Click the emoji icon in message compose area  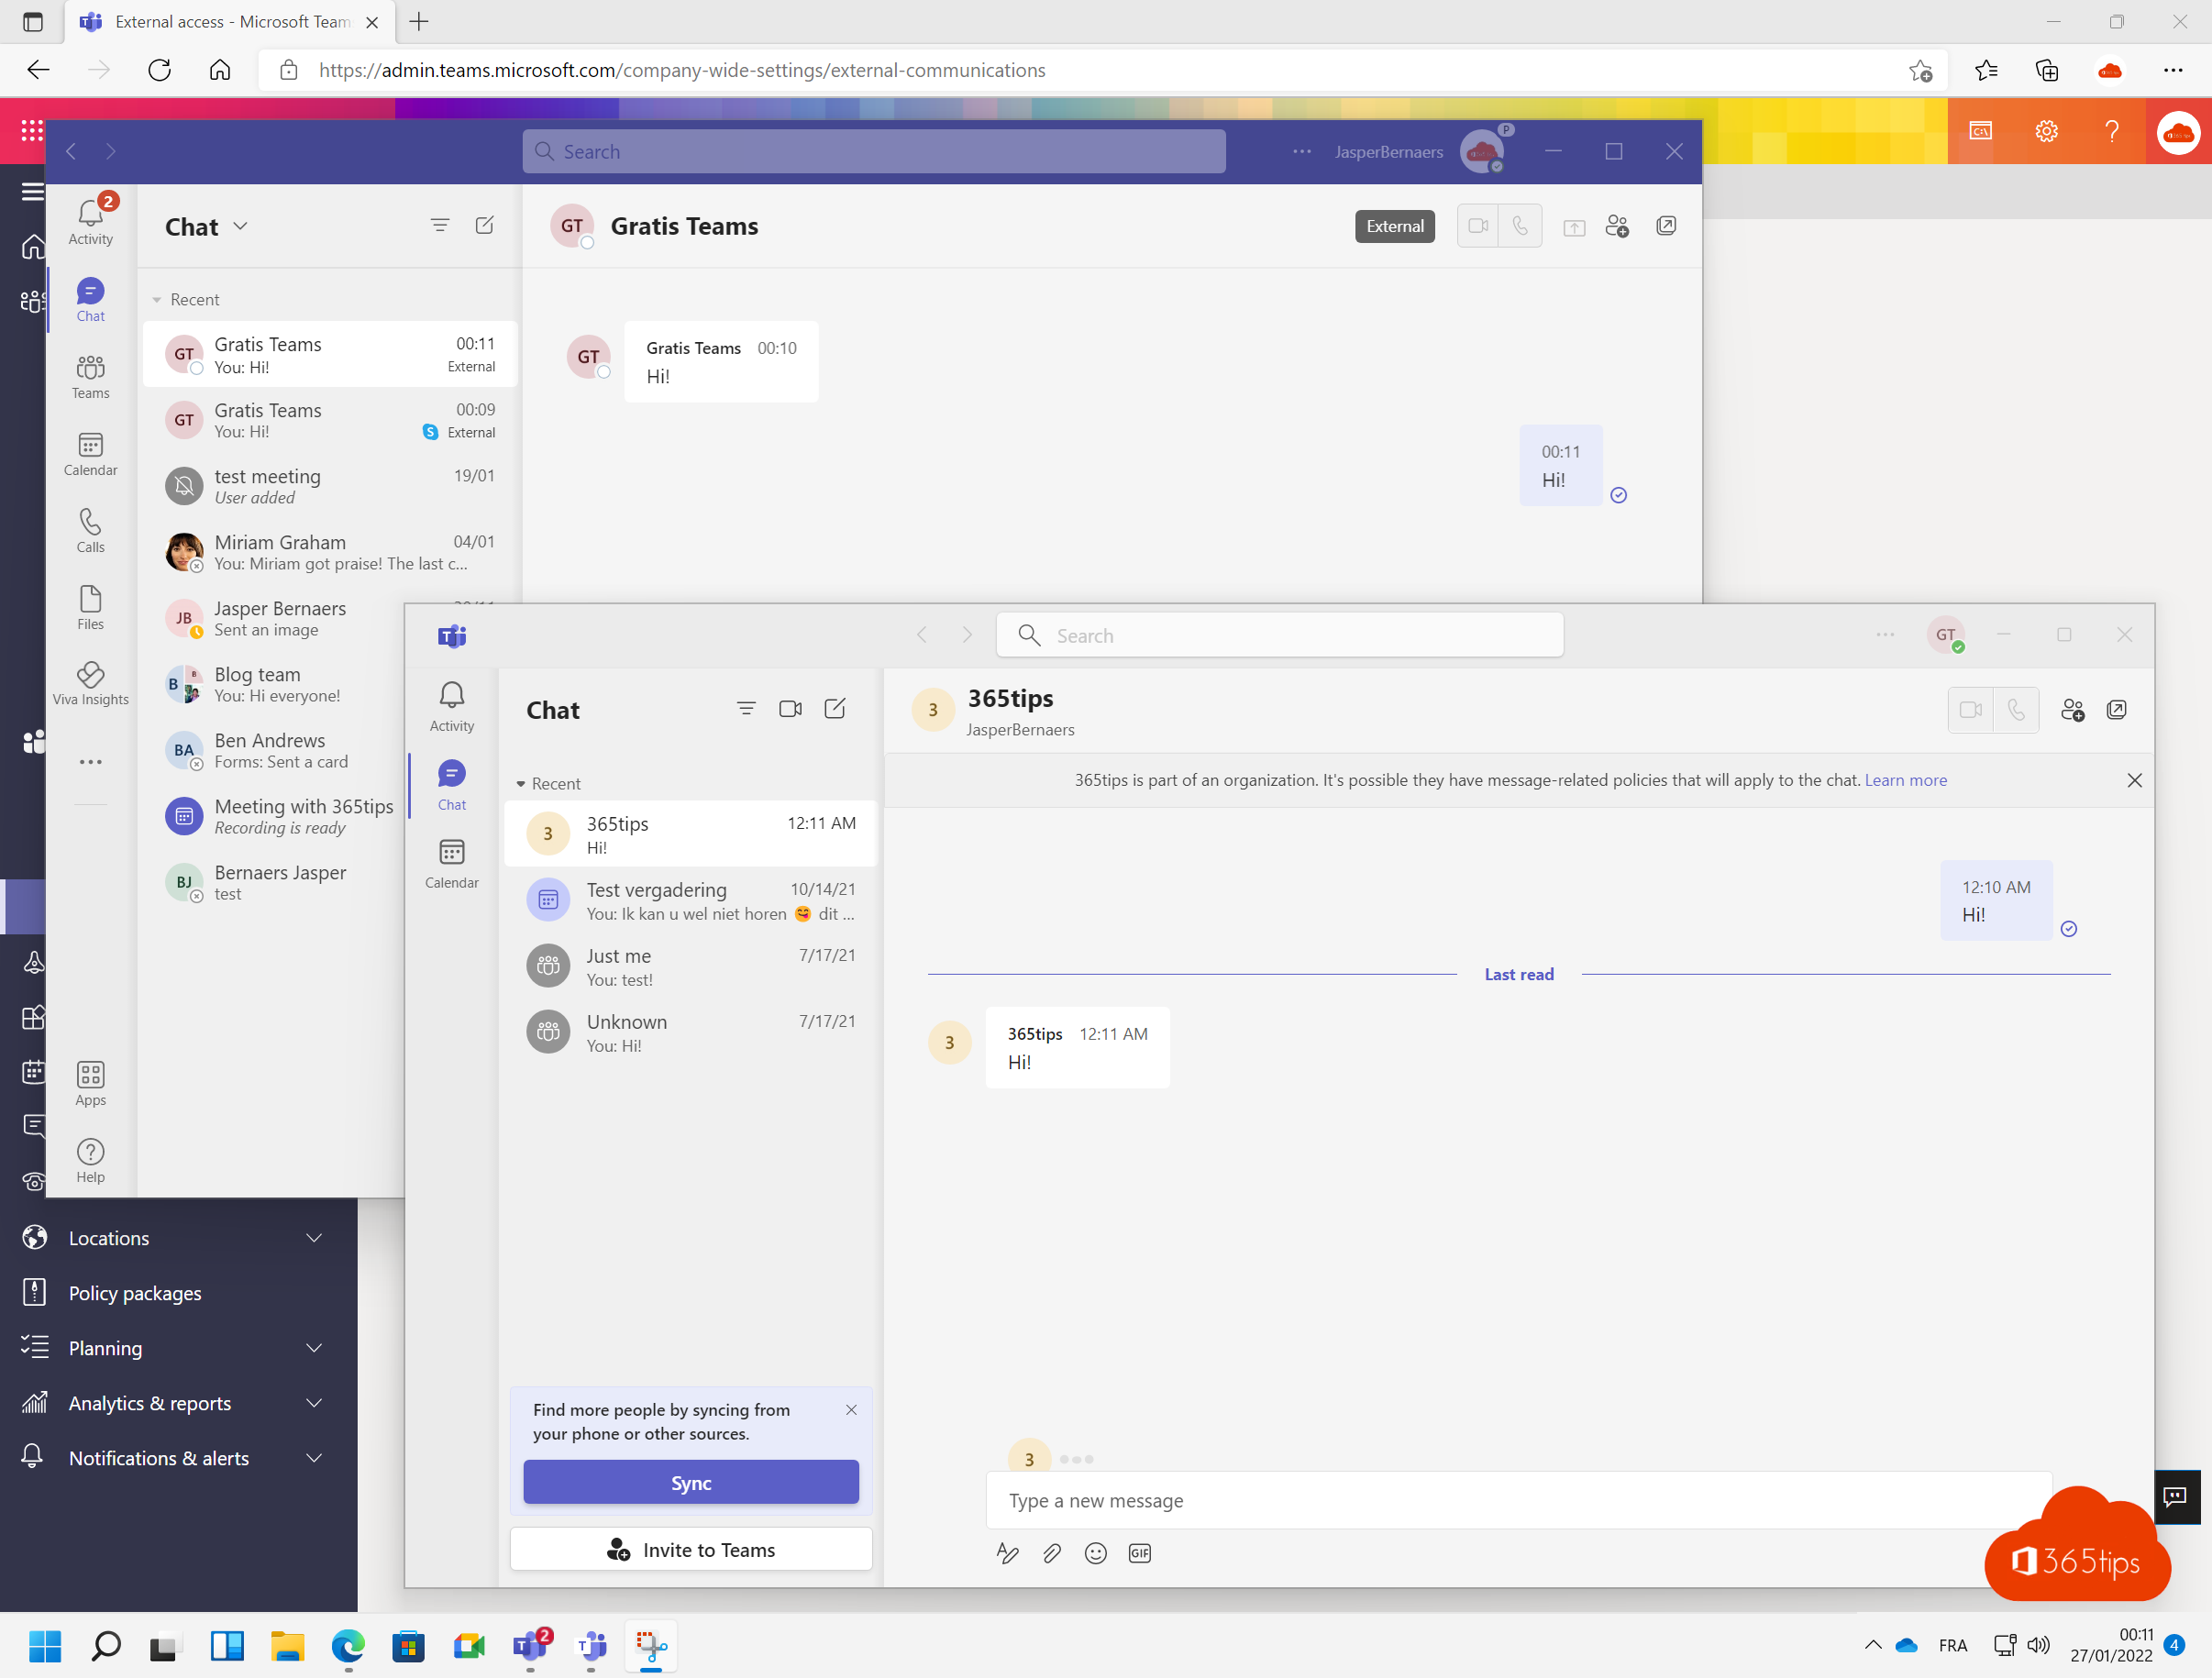coord(1096,1553)
